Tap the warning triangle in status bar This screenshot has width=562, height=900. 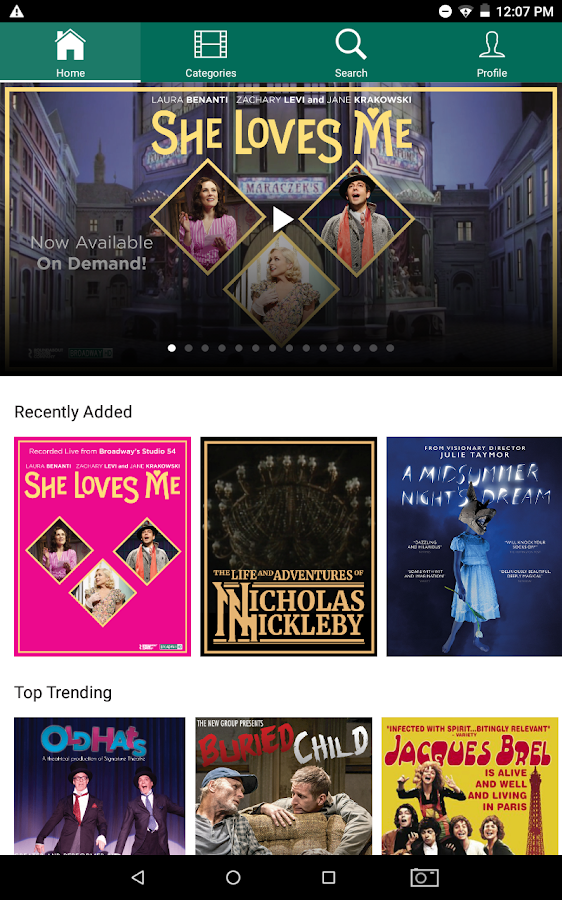17,11
